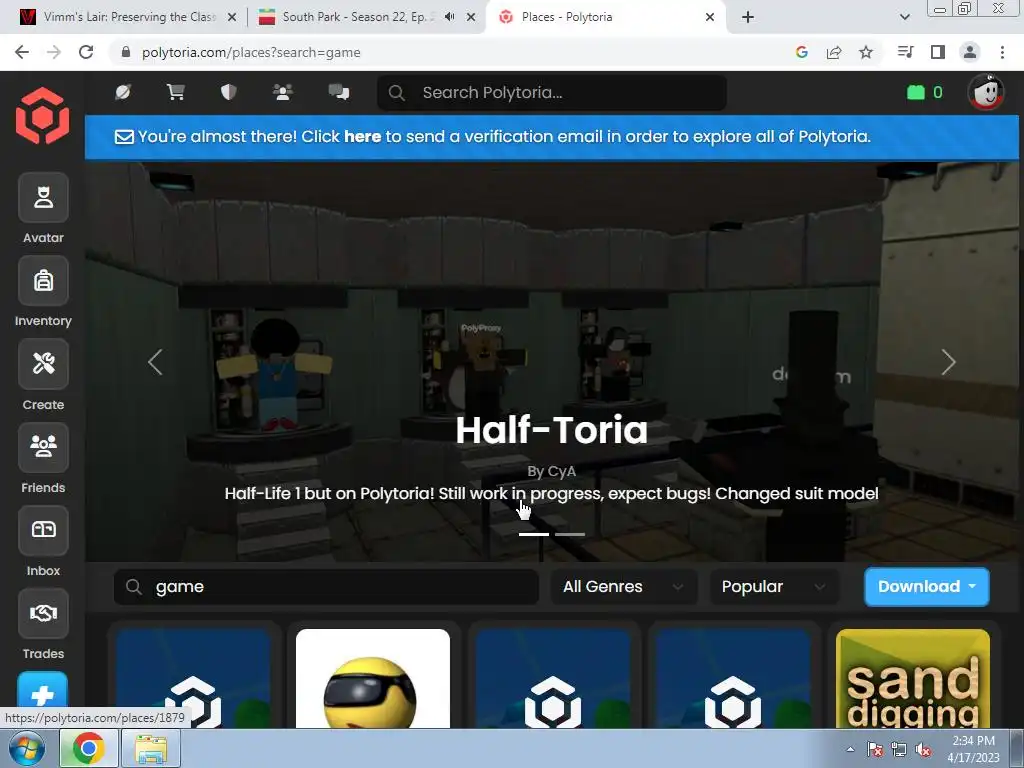Open Chrome side panel icon

(x=938, y=52)
